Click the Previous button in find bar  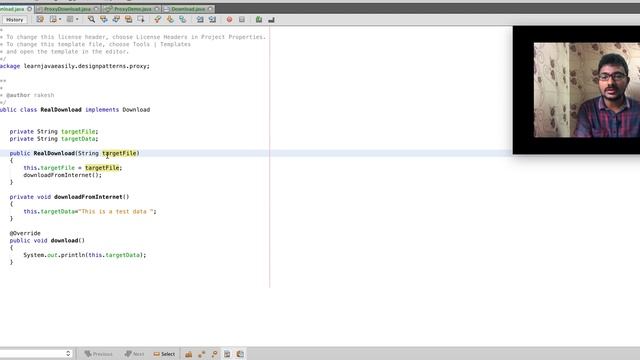[98, 354]
